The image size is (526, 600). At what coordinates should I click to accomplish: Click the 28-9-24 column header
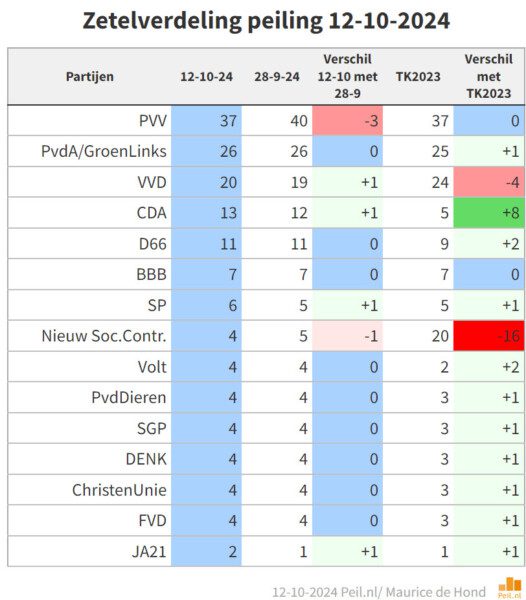click(277, 77)
